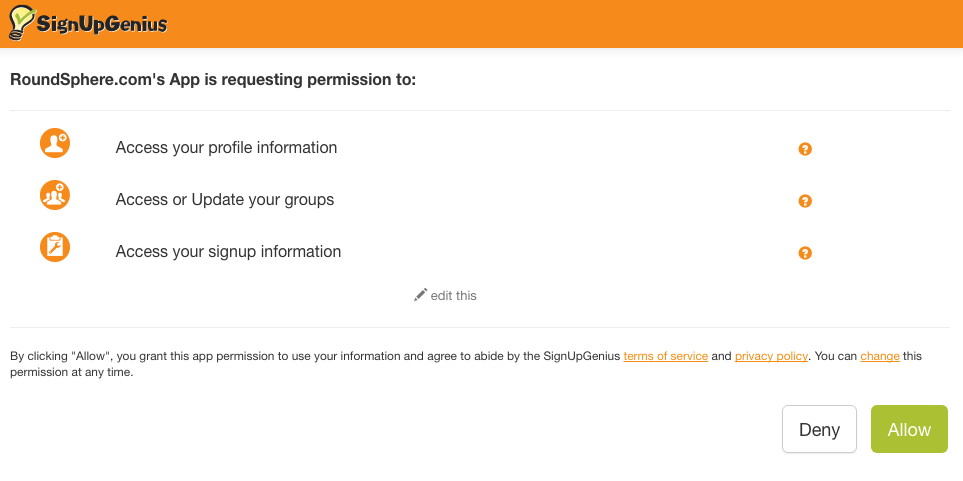Click the RoundSphere.com's App permission heading
This screenshot has height=481, width=963.
[213, 80]
